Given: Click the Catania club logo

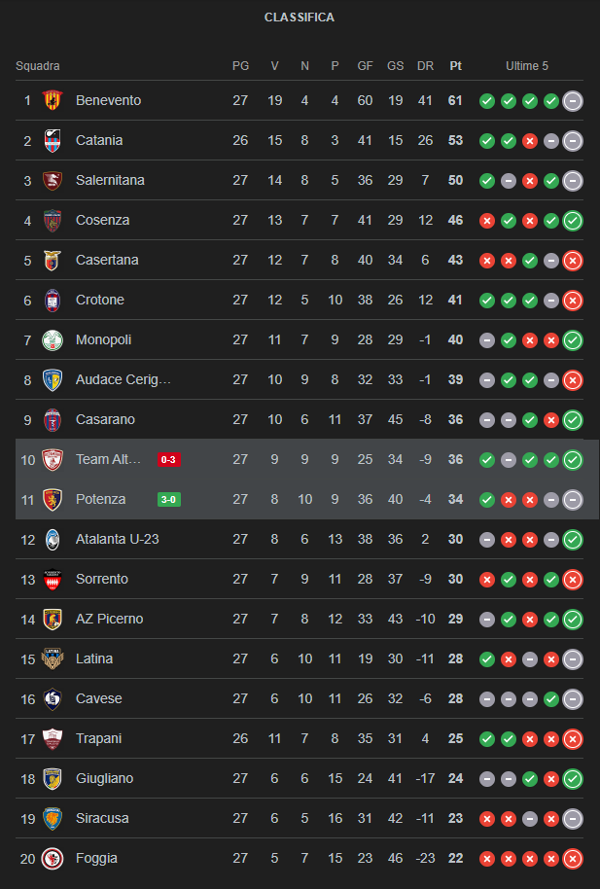Looking at the screenshot, I should (52, 140).
